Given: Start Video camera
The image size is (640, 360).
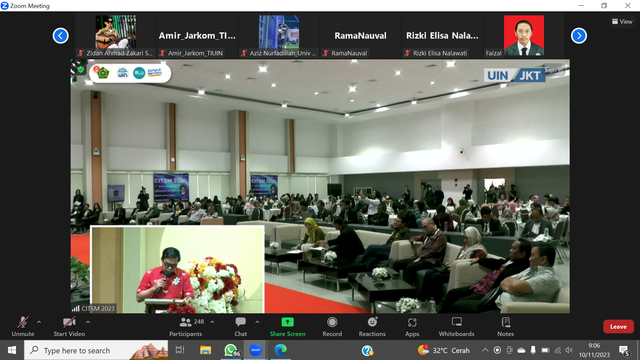Looking at the screenshot, I should tap(69, 327).
